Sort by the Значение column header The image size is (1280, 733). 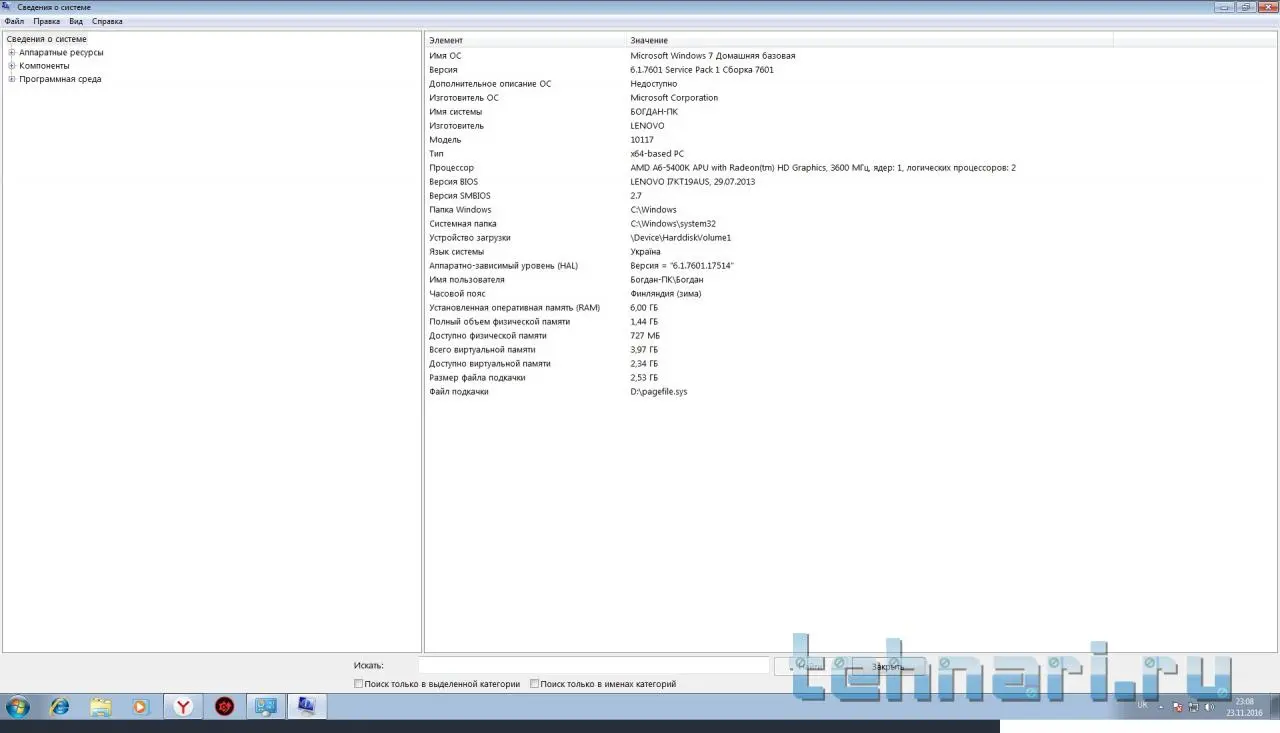click(869, 40)
